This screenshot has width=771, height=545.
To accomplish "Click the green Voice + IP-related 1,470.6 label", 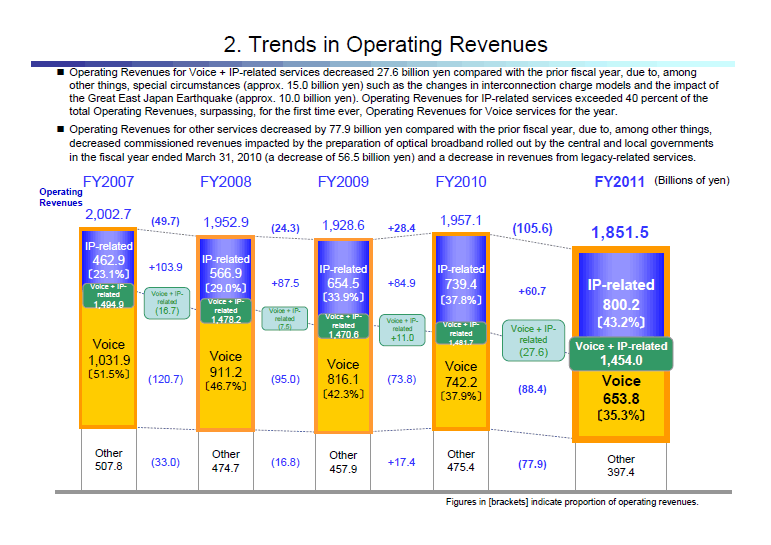I will tap(343, 326).
